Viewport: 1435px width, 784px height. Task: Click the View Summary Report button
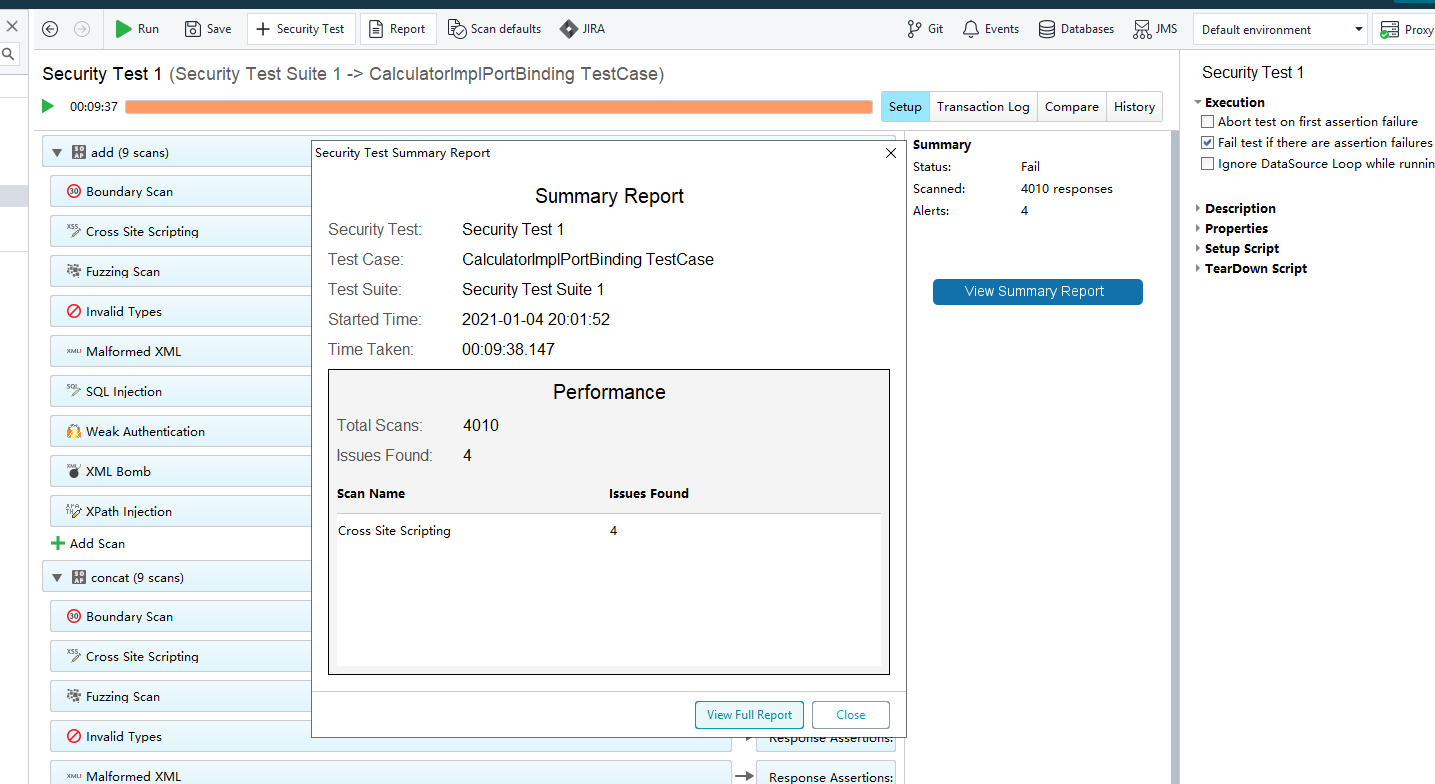(x=1037, y=292)
